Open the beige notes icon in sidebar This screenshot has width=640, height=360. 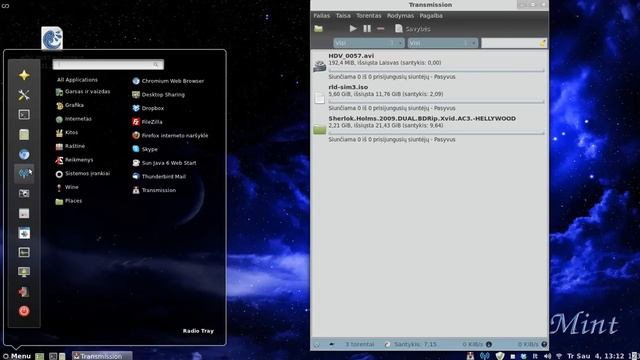(24, 134)
